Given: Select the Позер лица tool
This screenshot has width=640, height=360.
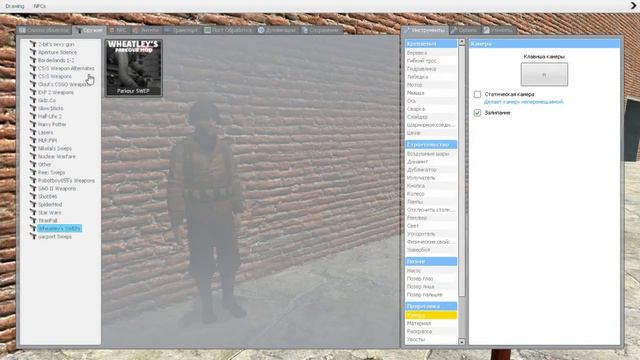Looking at the screenshot, I should [431, 287].
